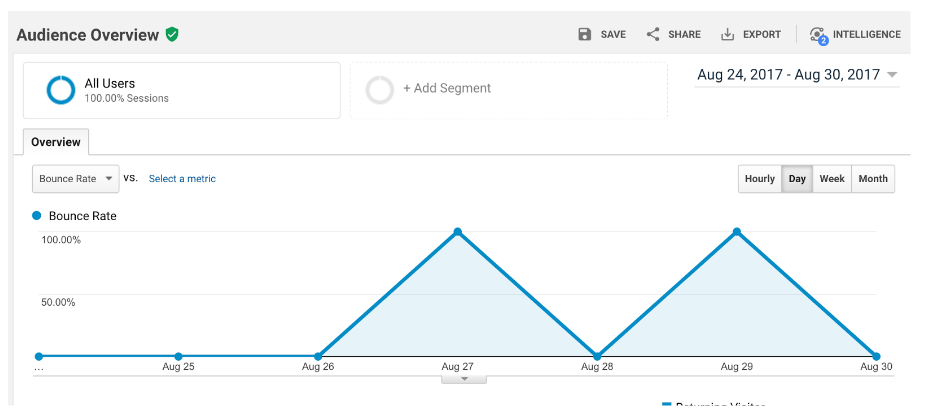
Task: Click the Export download icon
Action: 728,34
